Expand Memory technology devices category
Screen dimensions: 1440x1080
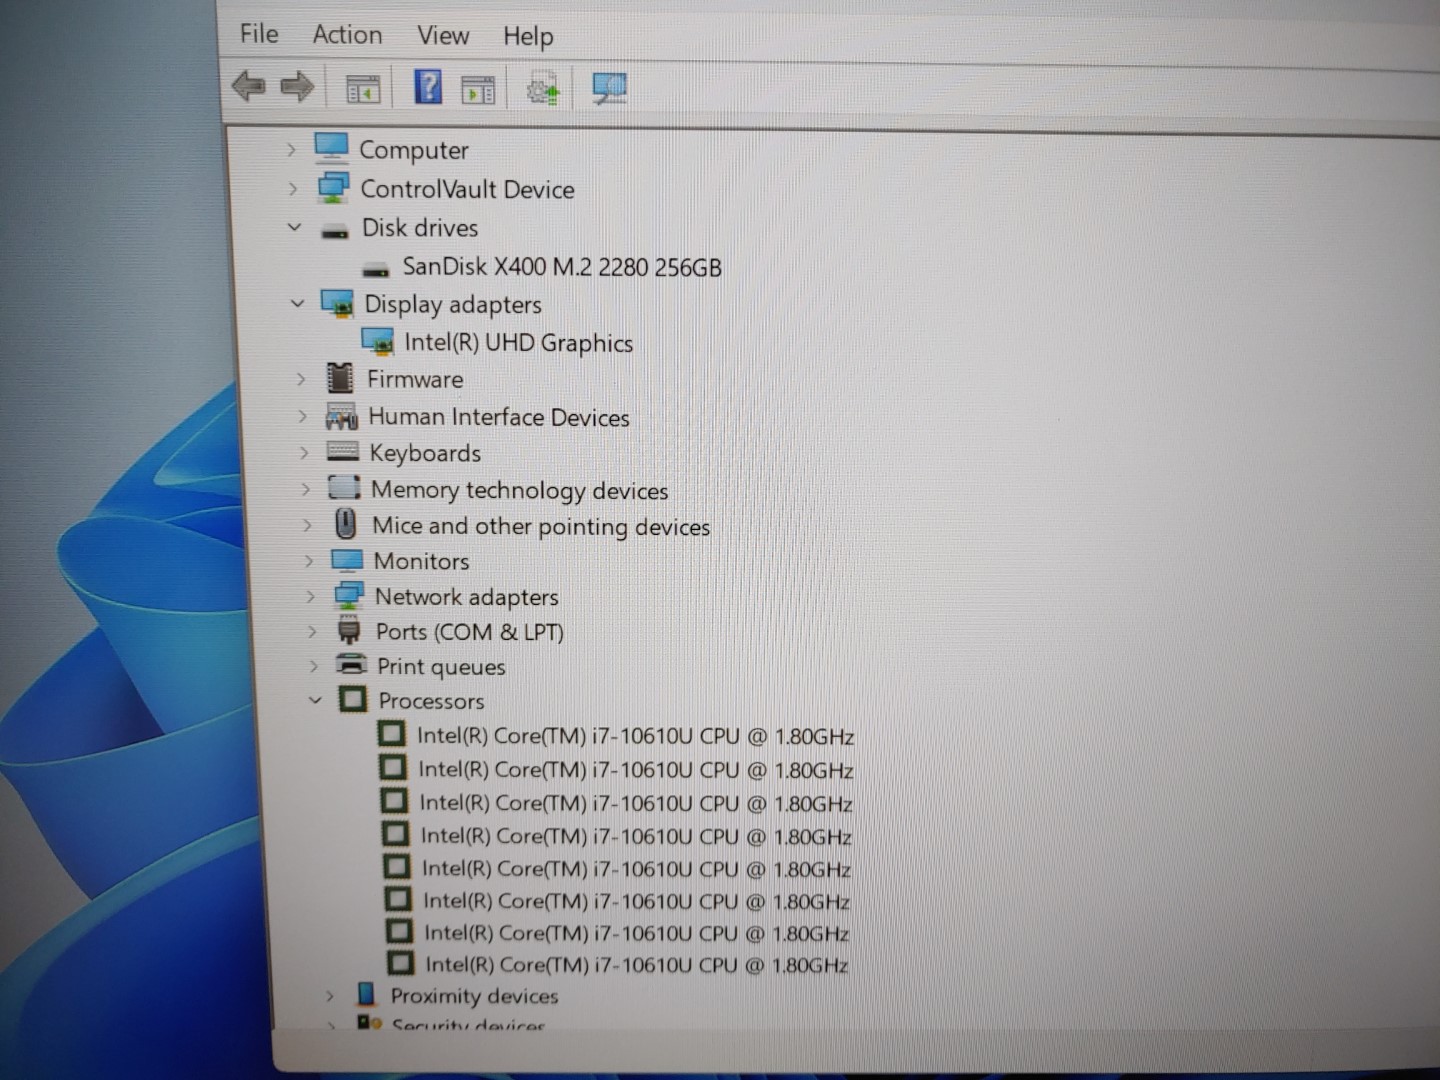[306, 489]
